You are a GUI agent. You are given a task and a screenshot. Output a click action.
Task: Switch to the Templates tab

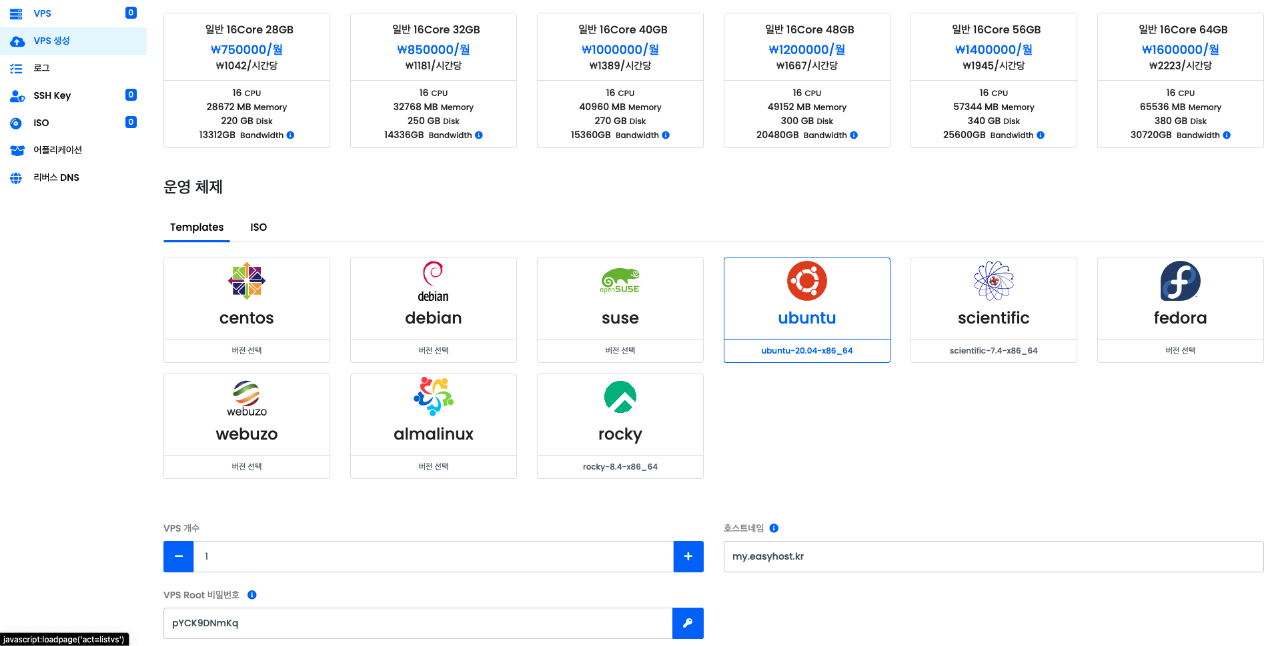coord(197,227)
